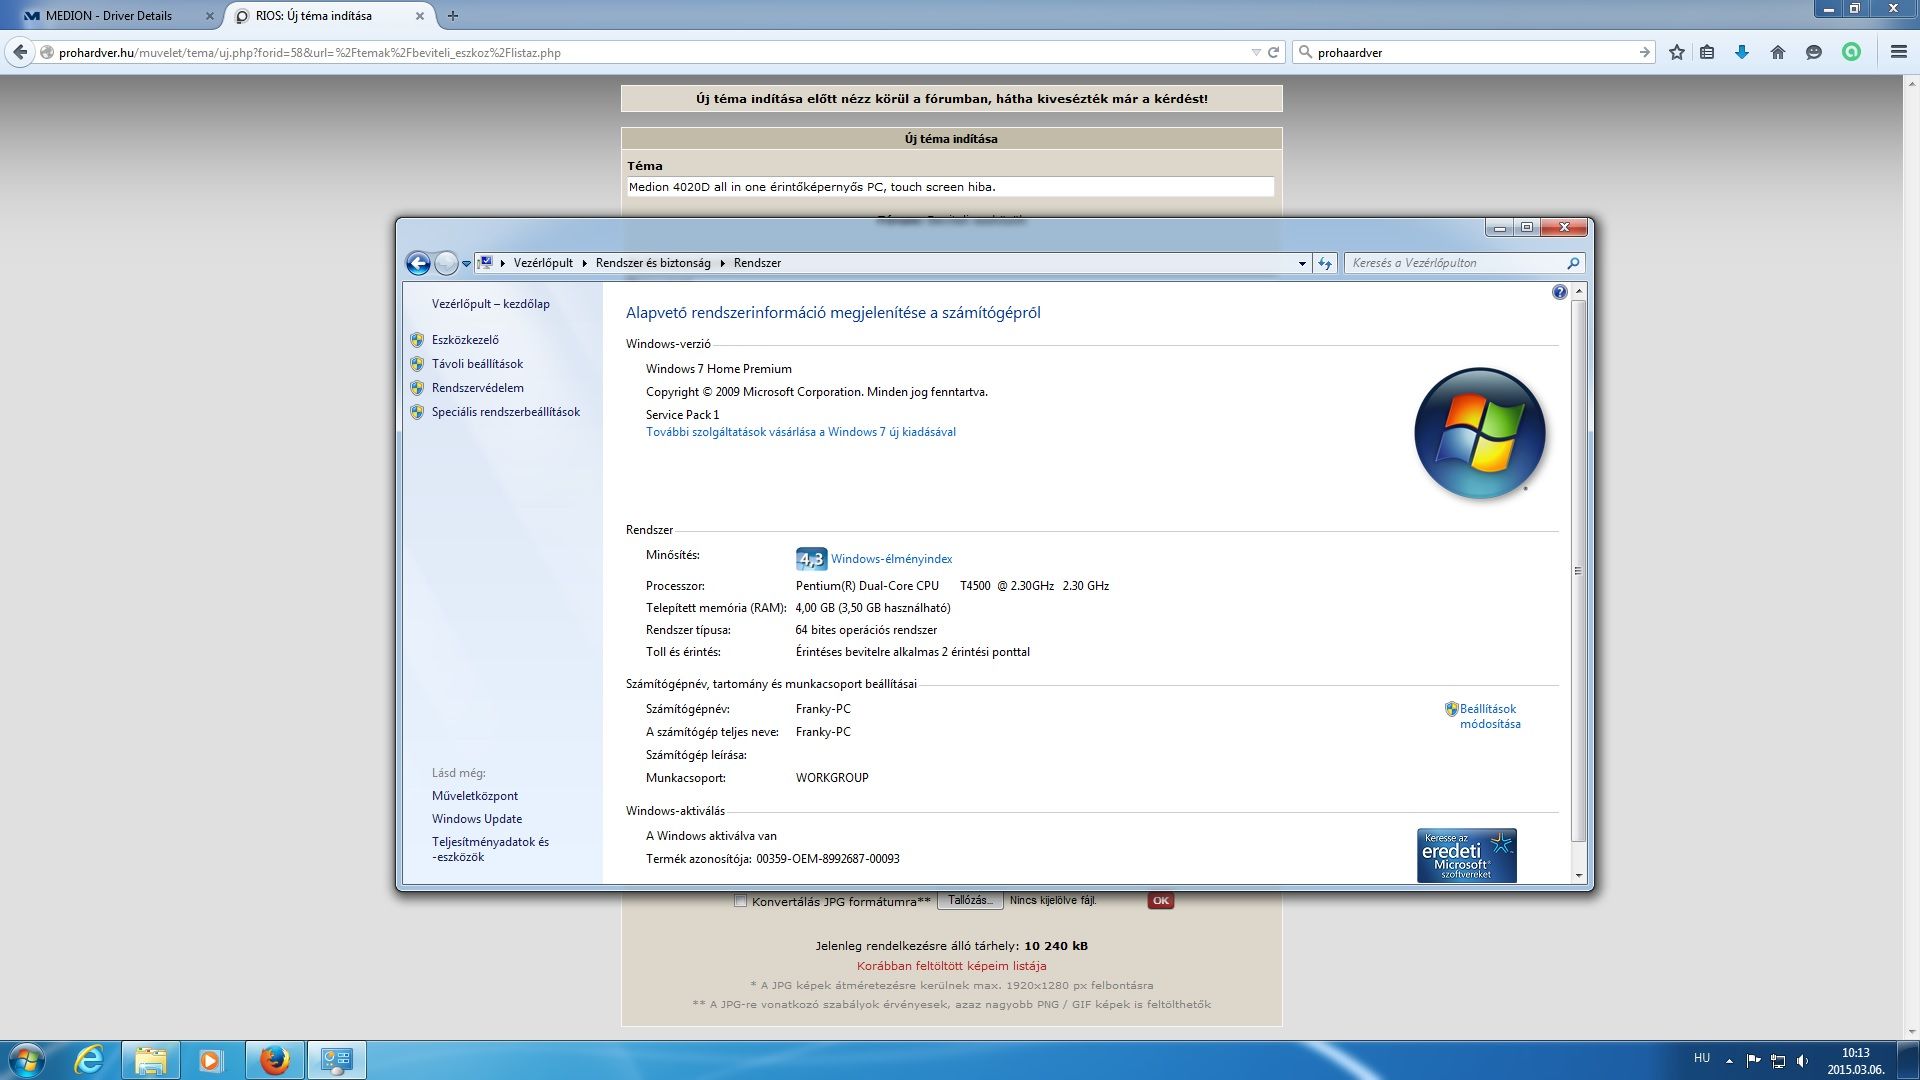Submit the prohaardver search with arrow icon
This screenshot has width=1920, height=1080.
pos(1644,52)
